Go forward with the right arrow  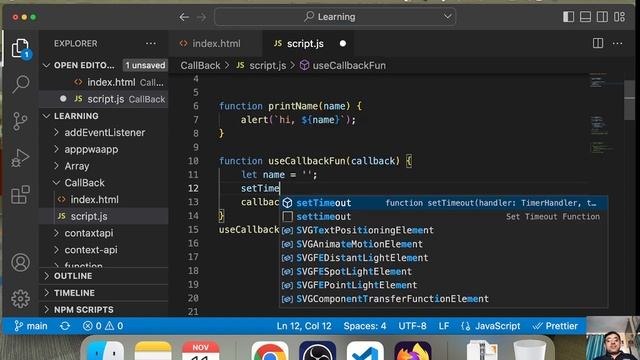click(x=201, y=17)
